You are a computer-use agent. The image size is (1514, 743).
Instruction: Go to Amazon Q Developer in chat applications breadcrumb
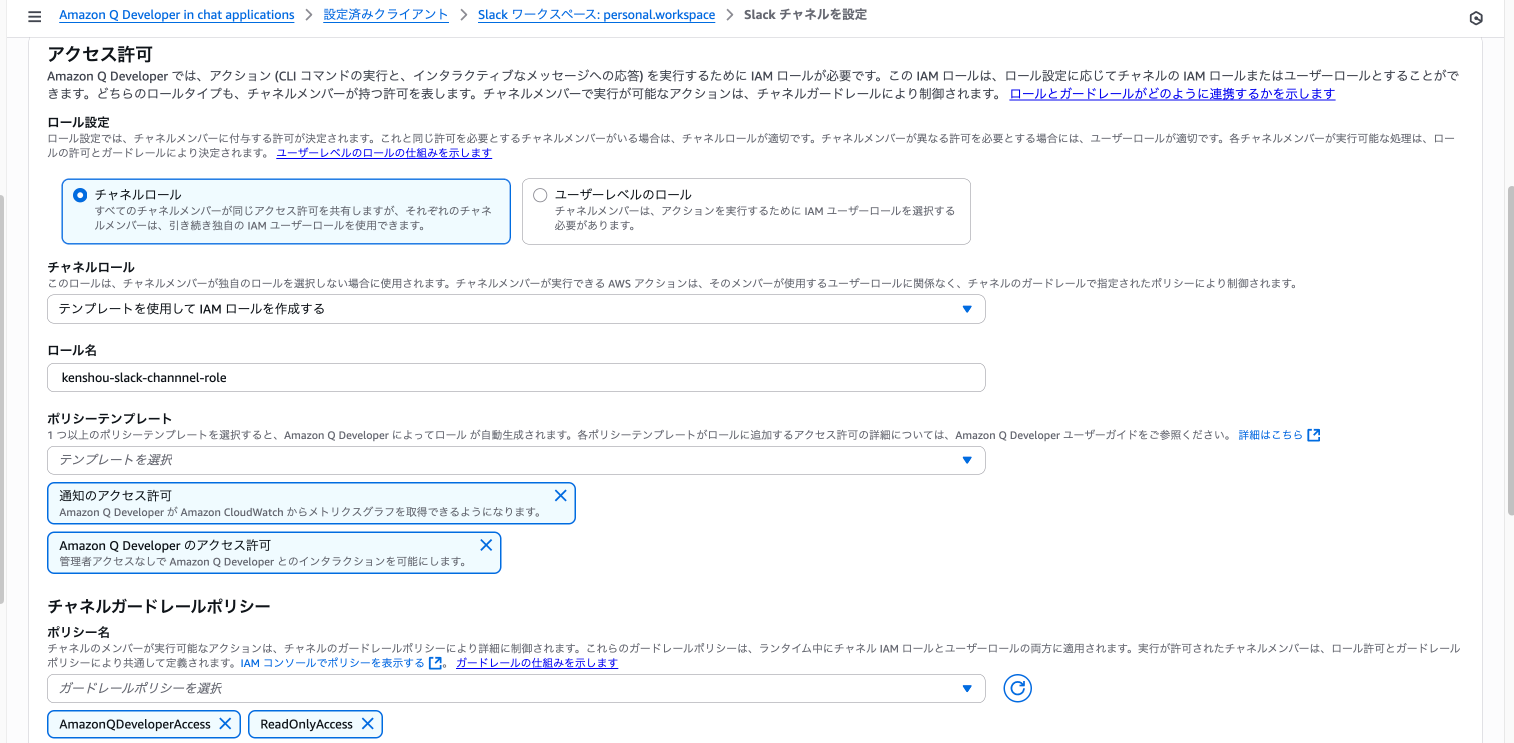point(177,15)
